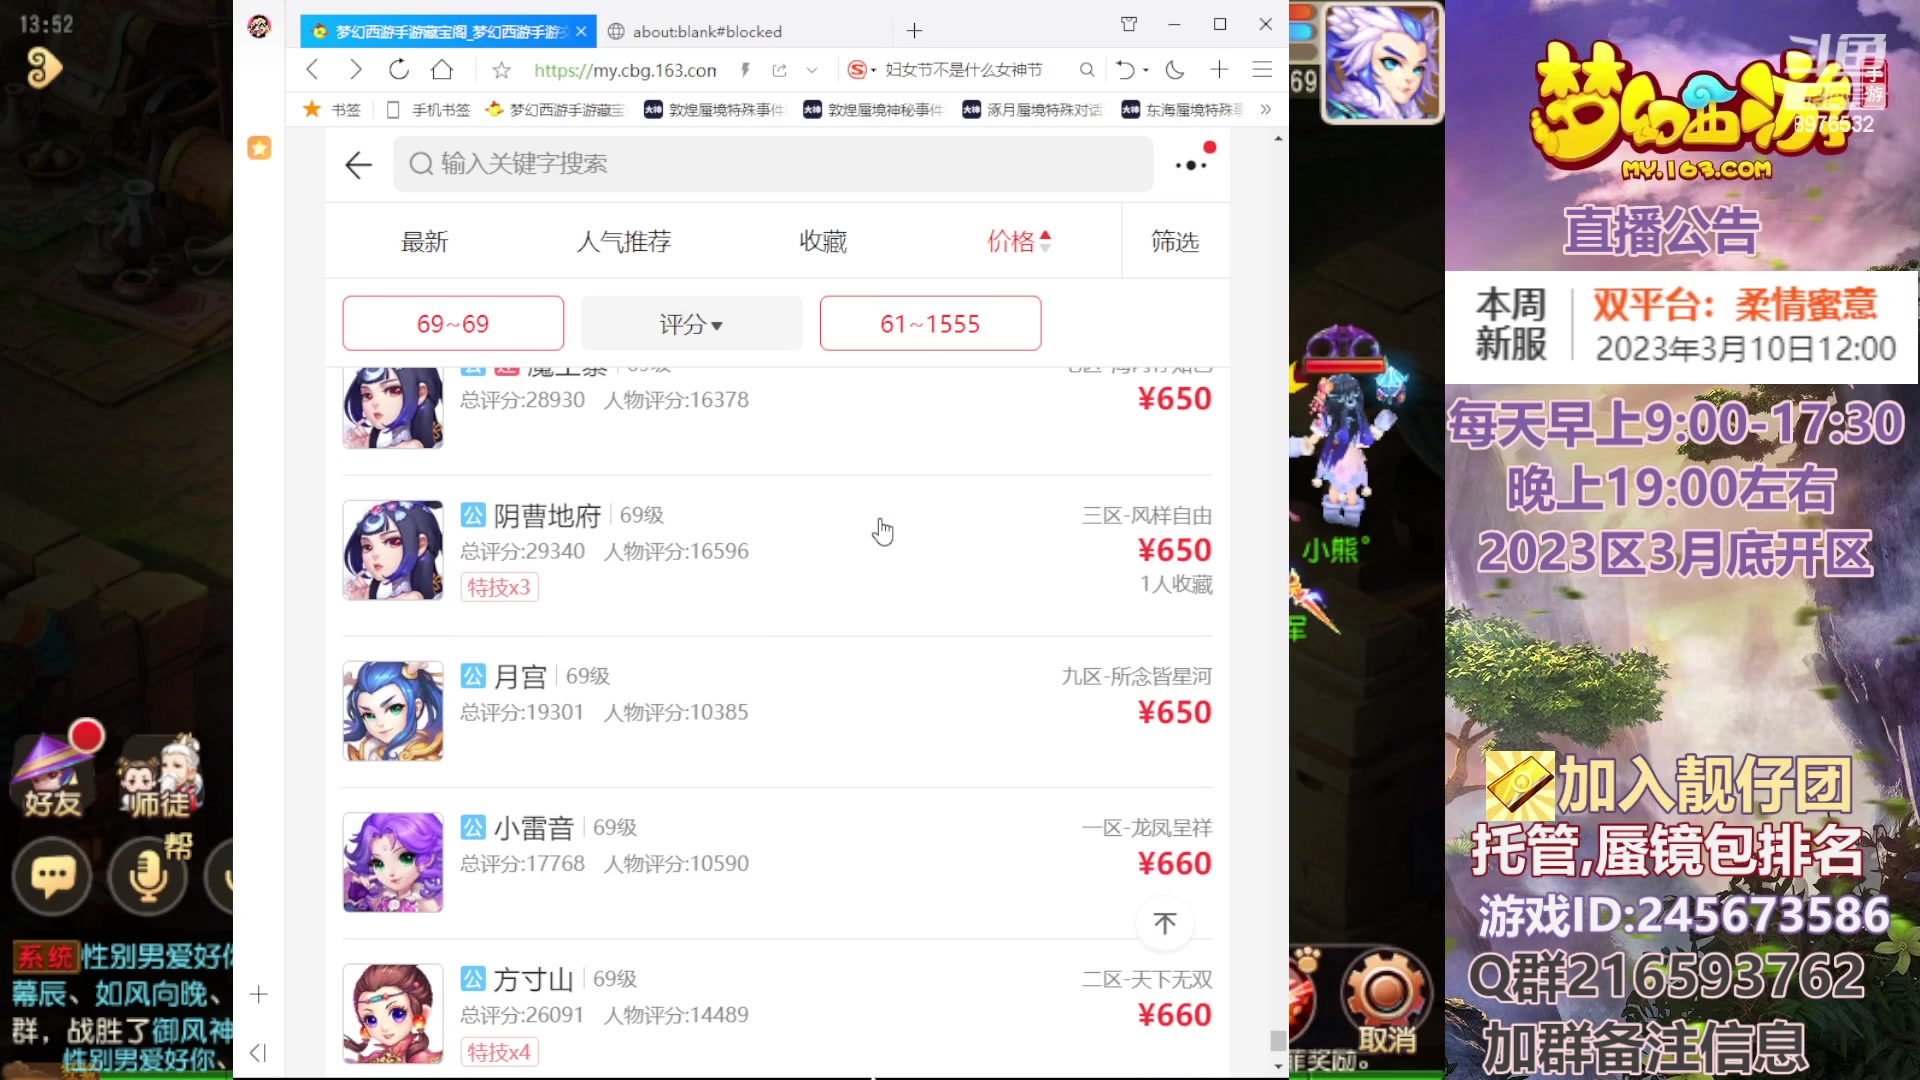The width and height of the screenshot is (1920, 1080).
Task: Open the 敦煌蜃境神秘事件 bookmark
Action: coord(873,109)
